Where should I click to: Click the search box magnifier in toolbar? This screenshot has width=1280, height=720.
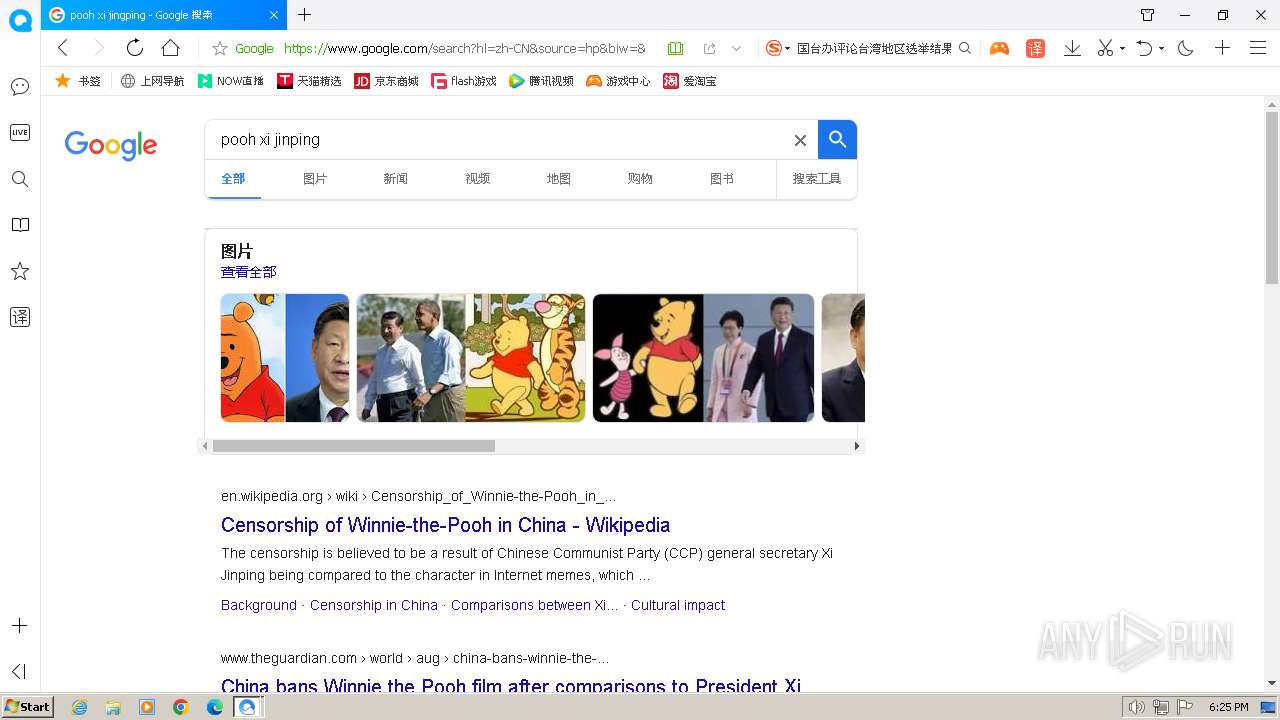(x=965, y=48)
